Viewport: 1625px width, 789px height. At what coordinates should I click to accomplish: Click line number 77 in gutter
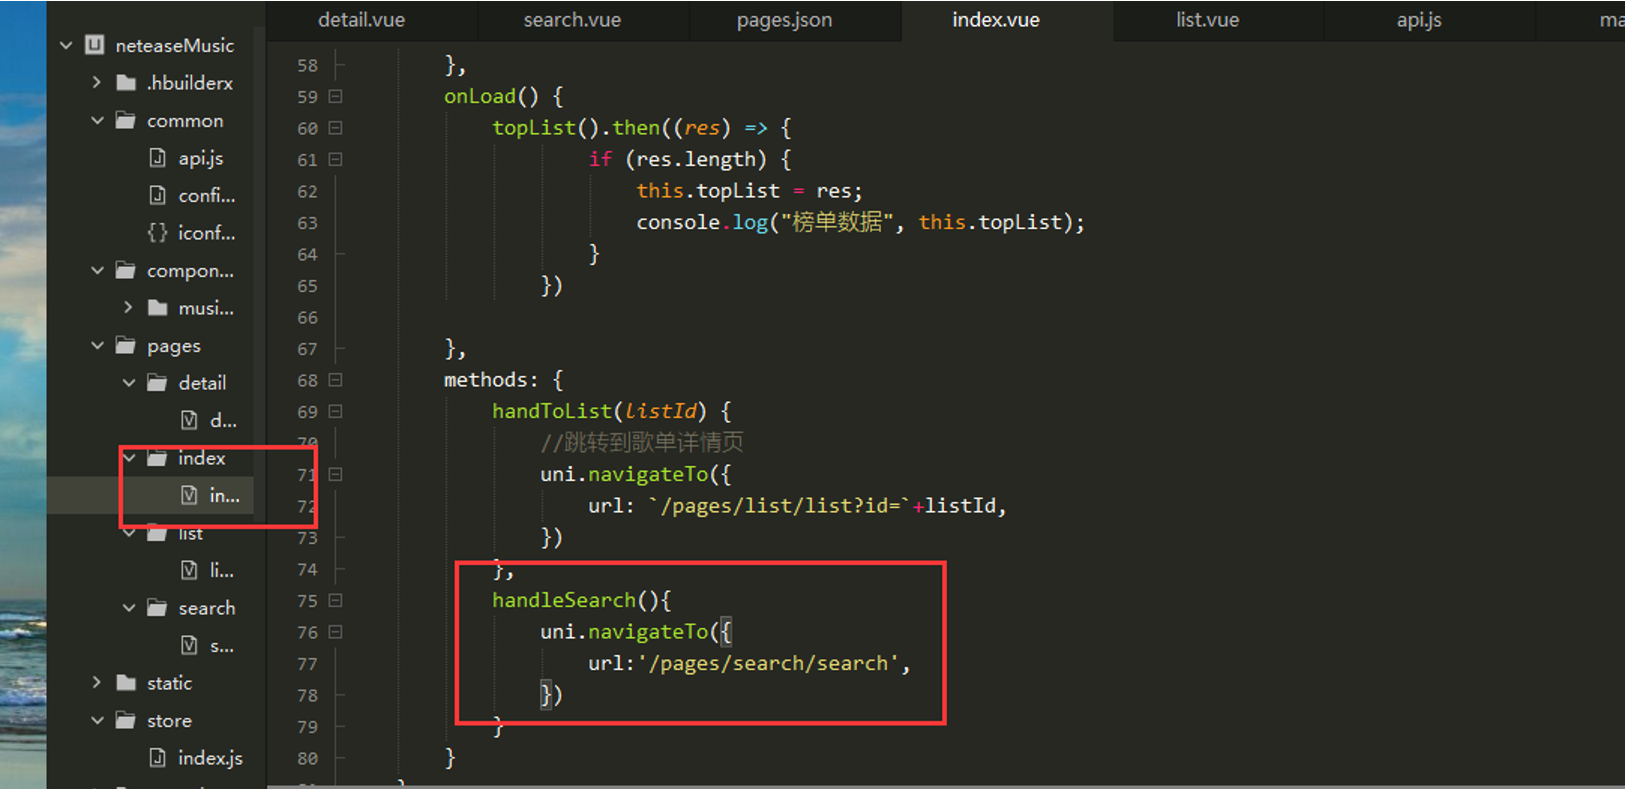[x=308, y=664]
